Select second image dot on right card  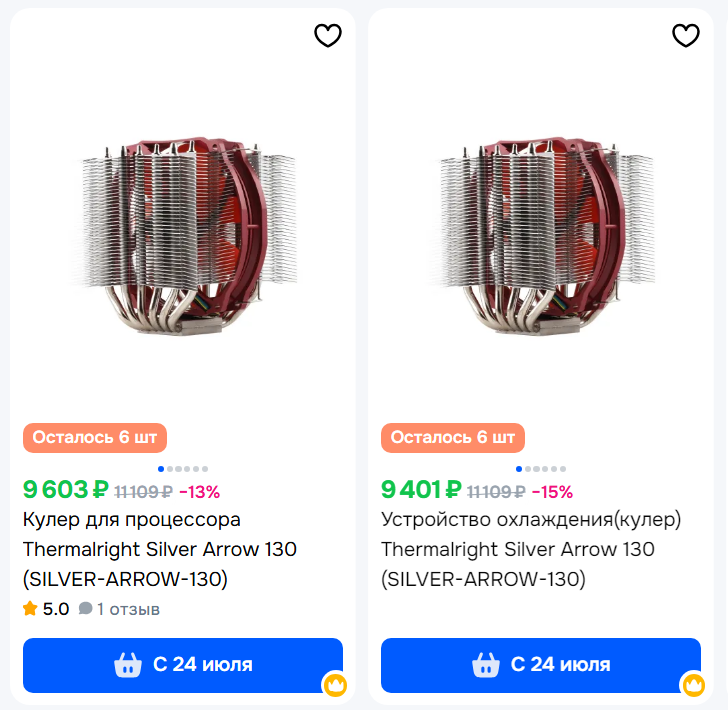pos(529,468)
